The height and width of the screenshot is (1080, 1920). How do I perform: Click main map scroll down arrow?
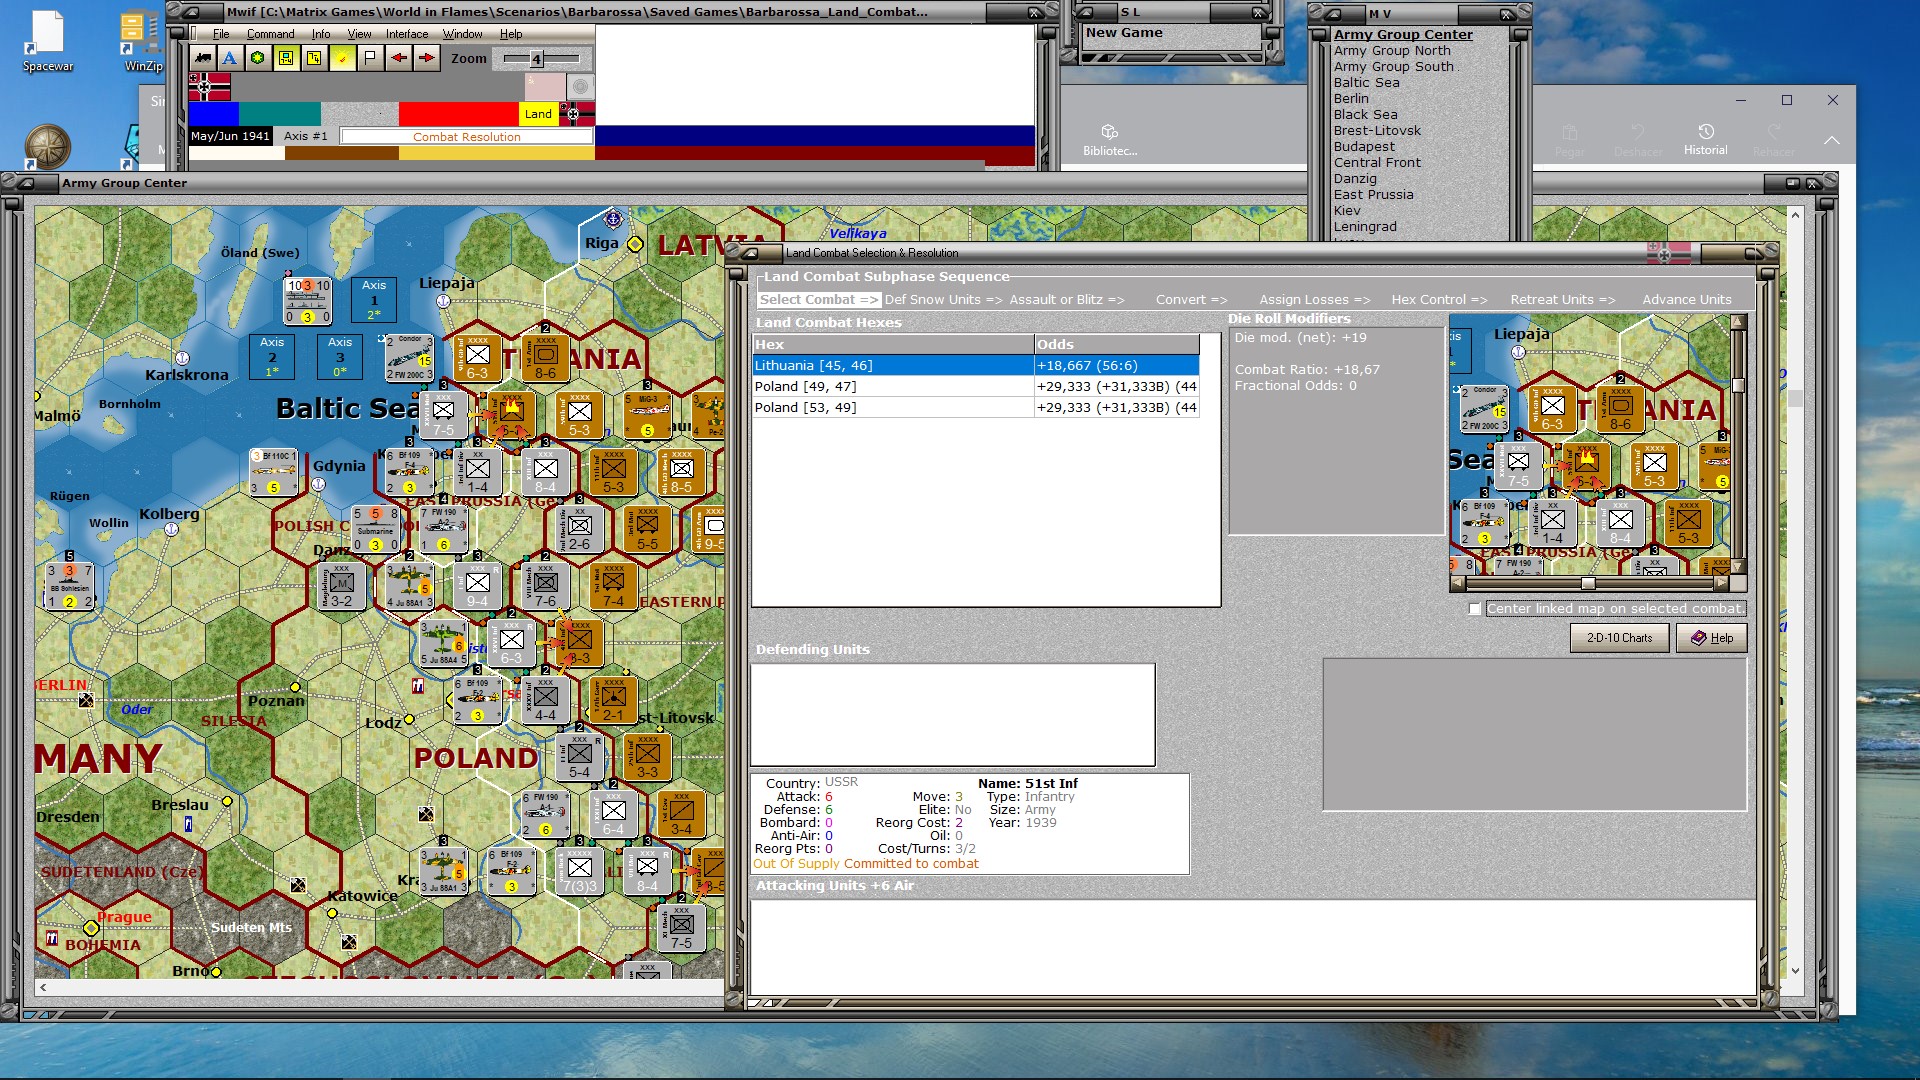1795,970
